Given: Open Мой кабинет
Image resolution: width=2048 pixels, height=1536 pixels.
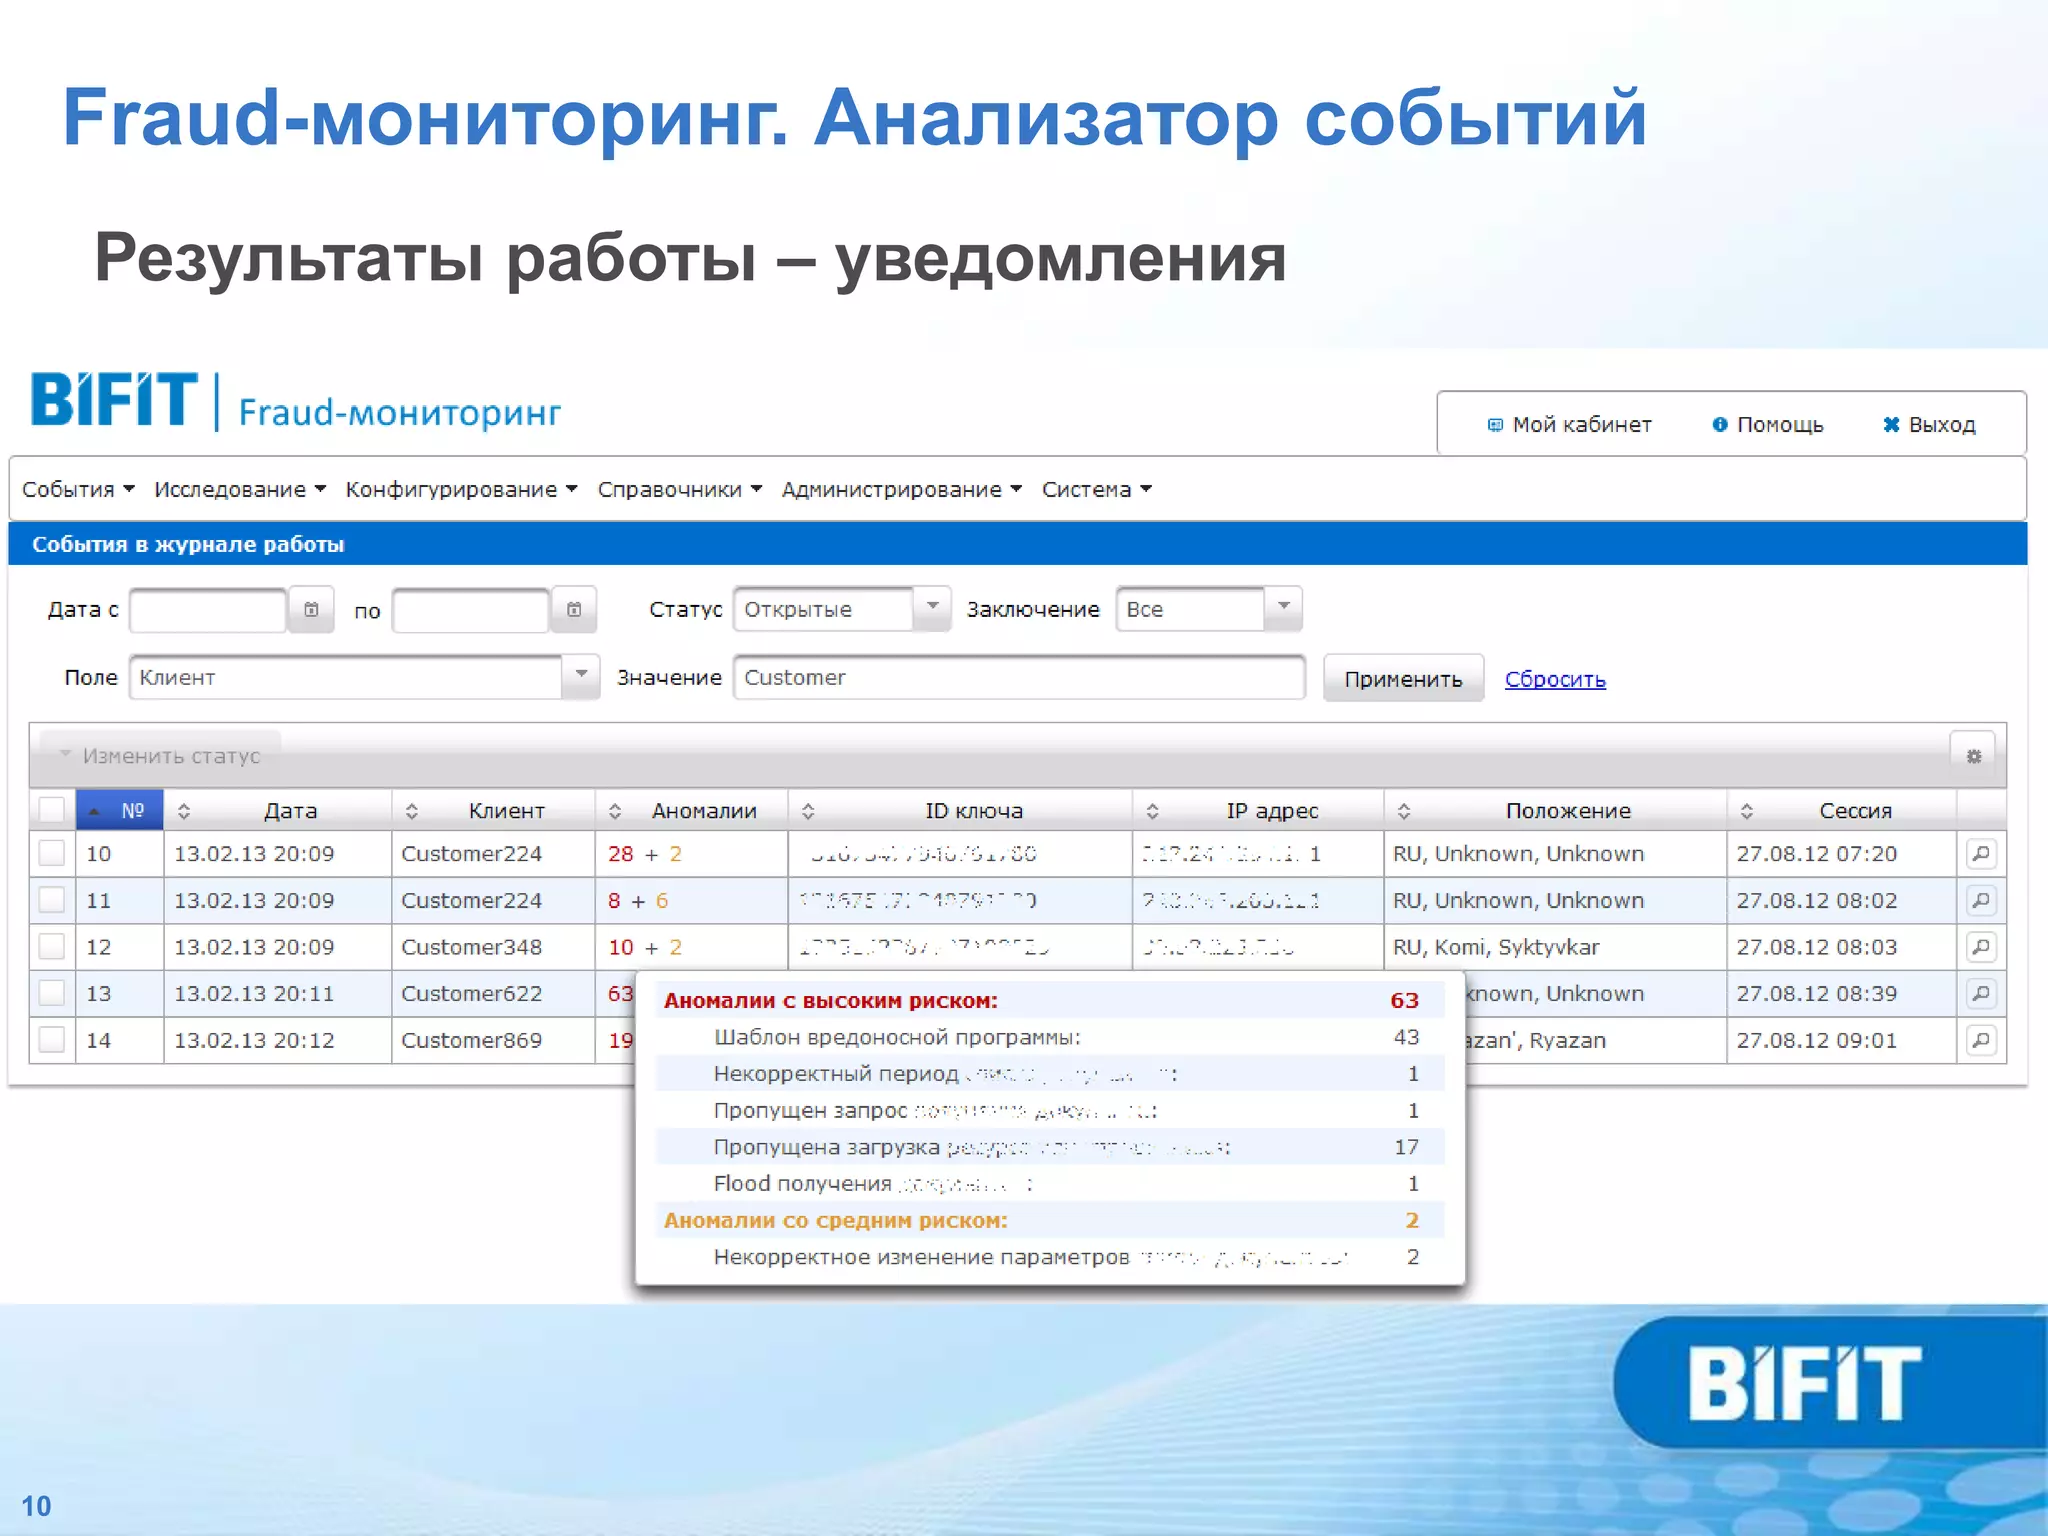Looking at the screenshot, I should click(x=1569, y=425).
